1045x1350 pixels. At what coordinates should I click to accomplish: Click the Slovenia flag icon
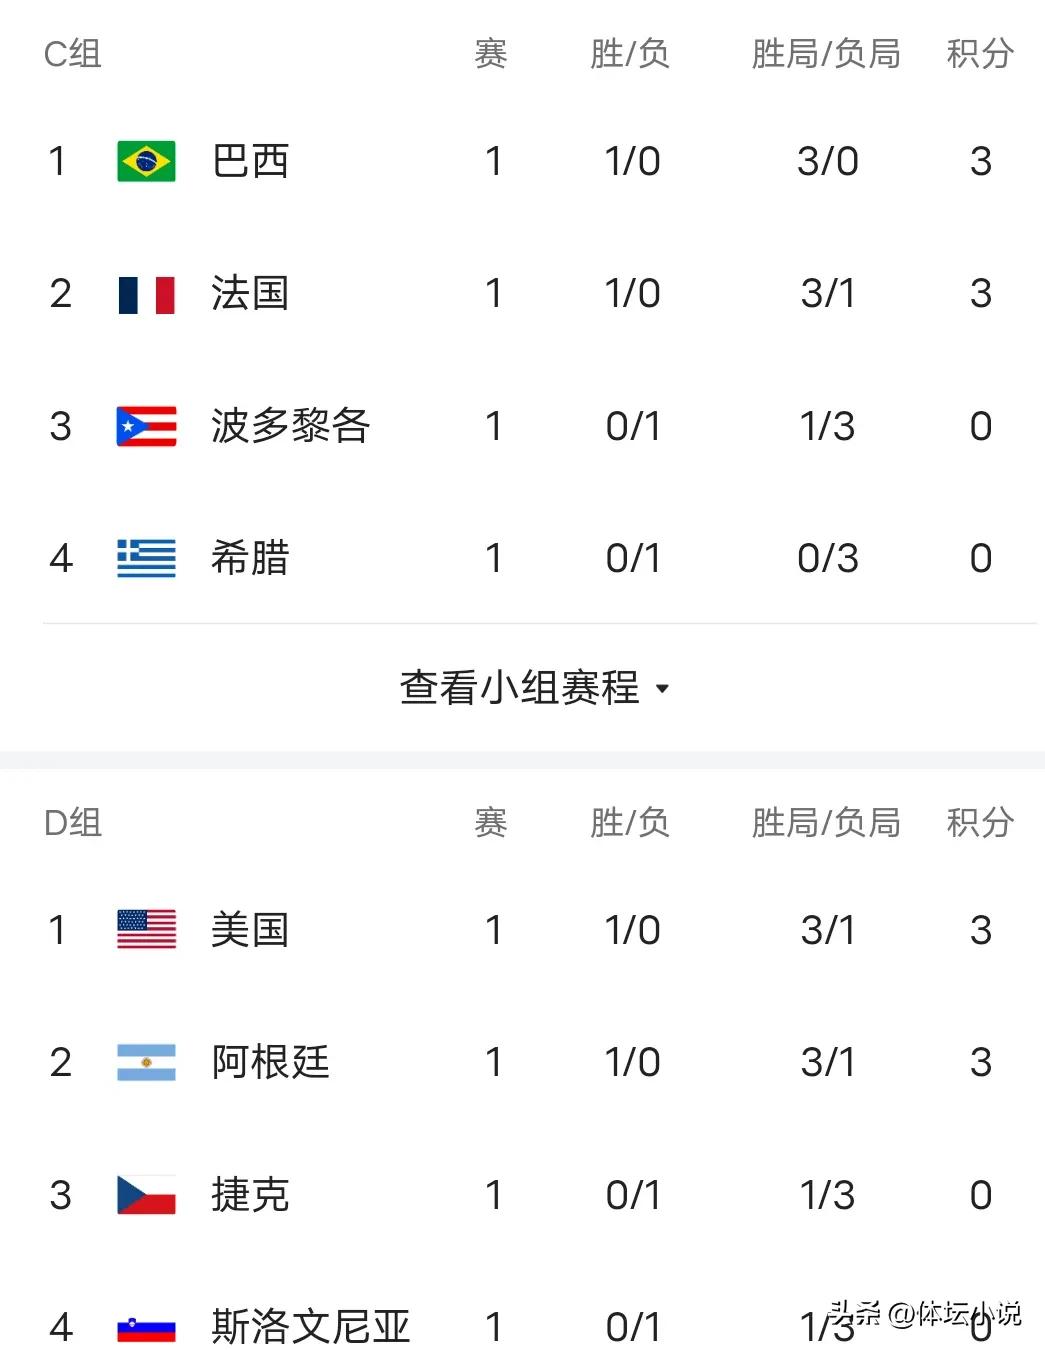[x=146, y=1327]
